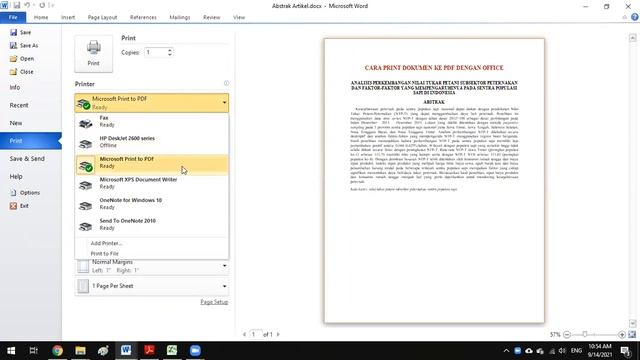Choose Save As in backstage sidebar
Screen dimensions: 640x360
(24, 45)
